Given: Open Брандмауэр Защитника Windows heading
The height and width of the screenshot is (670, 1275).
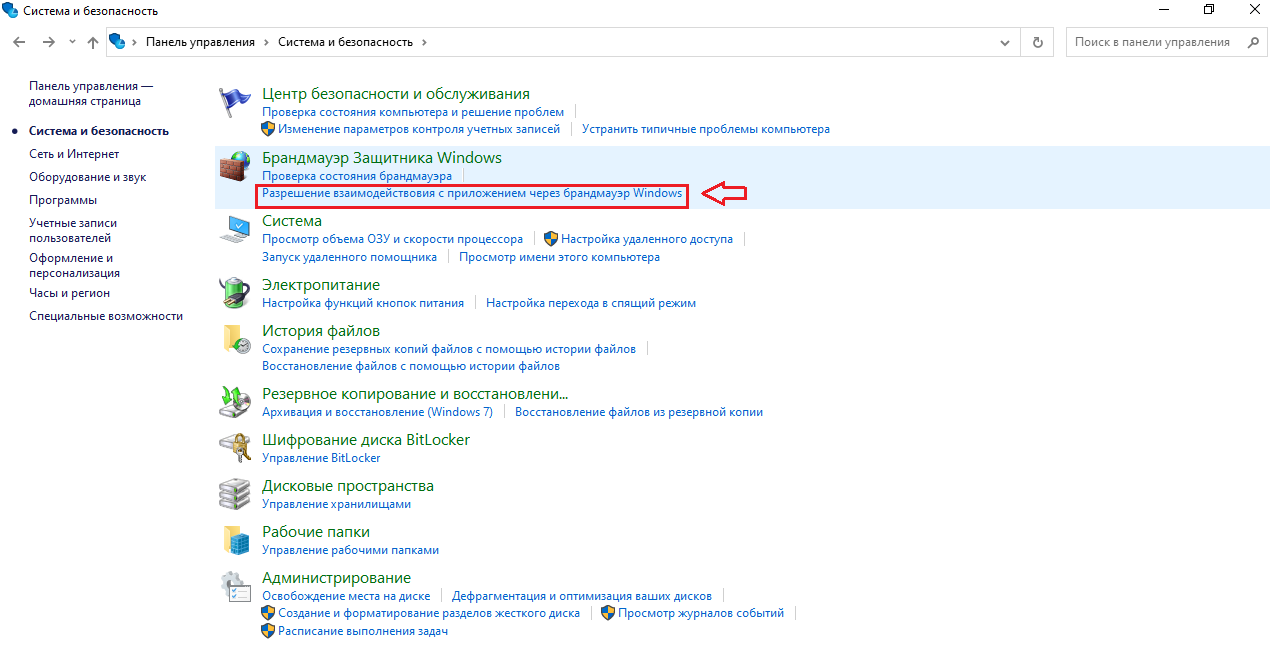Looking at the screenshot, I should pyautogui.click(x=382, y=157).
